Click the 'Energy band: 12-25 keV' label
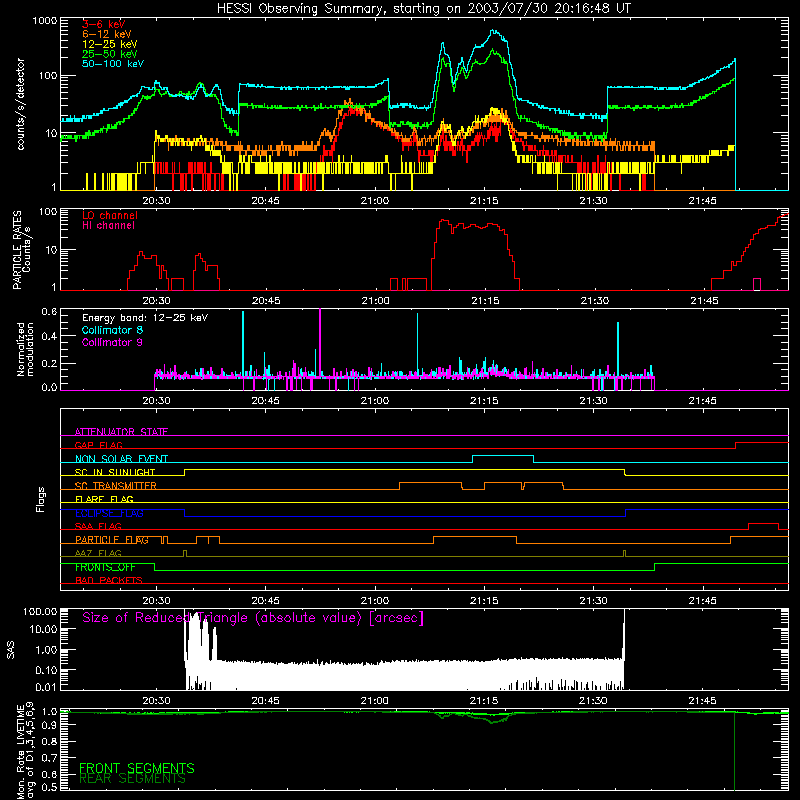800x800 pixels. [x=145, y=318]
